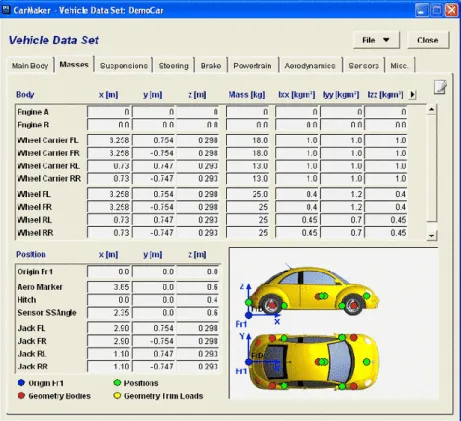This screenshot has width=461, height=421.
Task: Open the Sensors tab
Action: point(364,66)
